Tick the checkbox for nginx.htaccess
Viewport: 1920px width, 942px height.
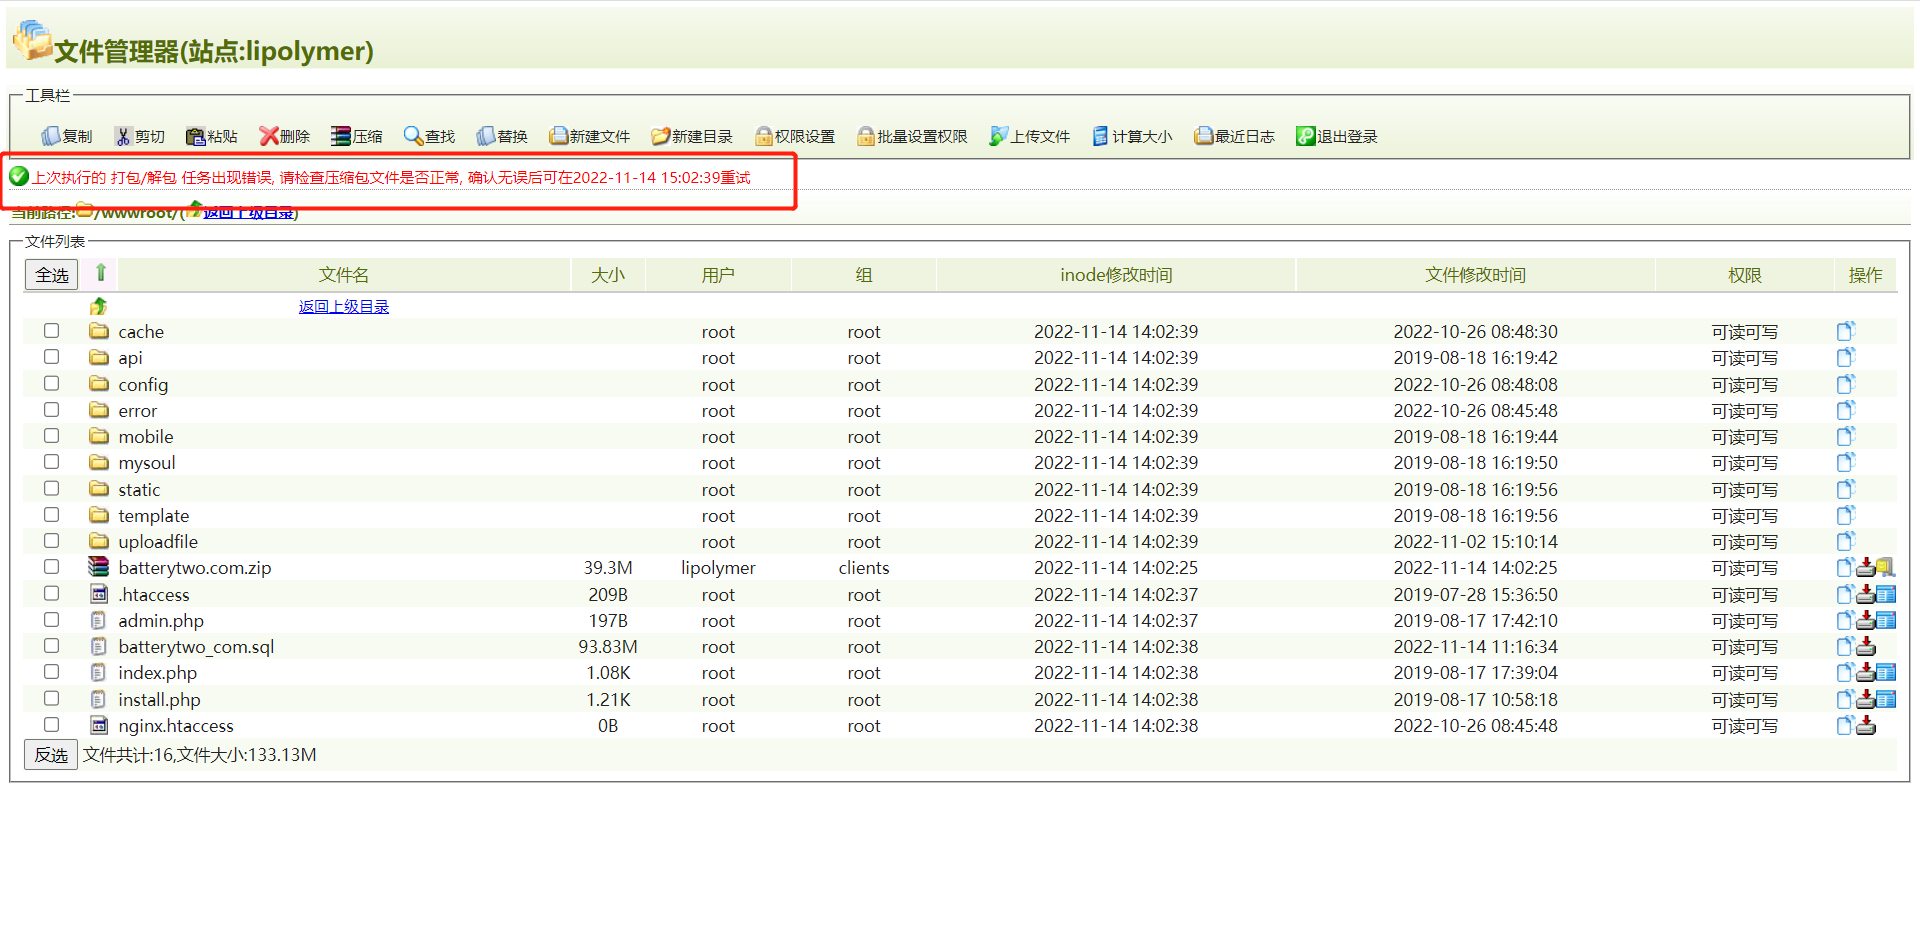[x=51, y=724]
